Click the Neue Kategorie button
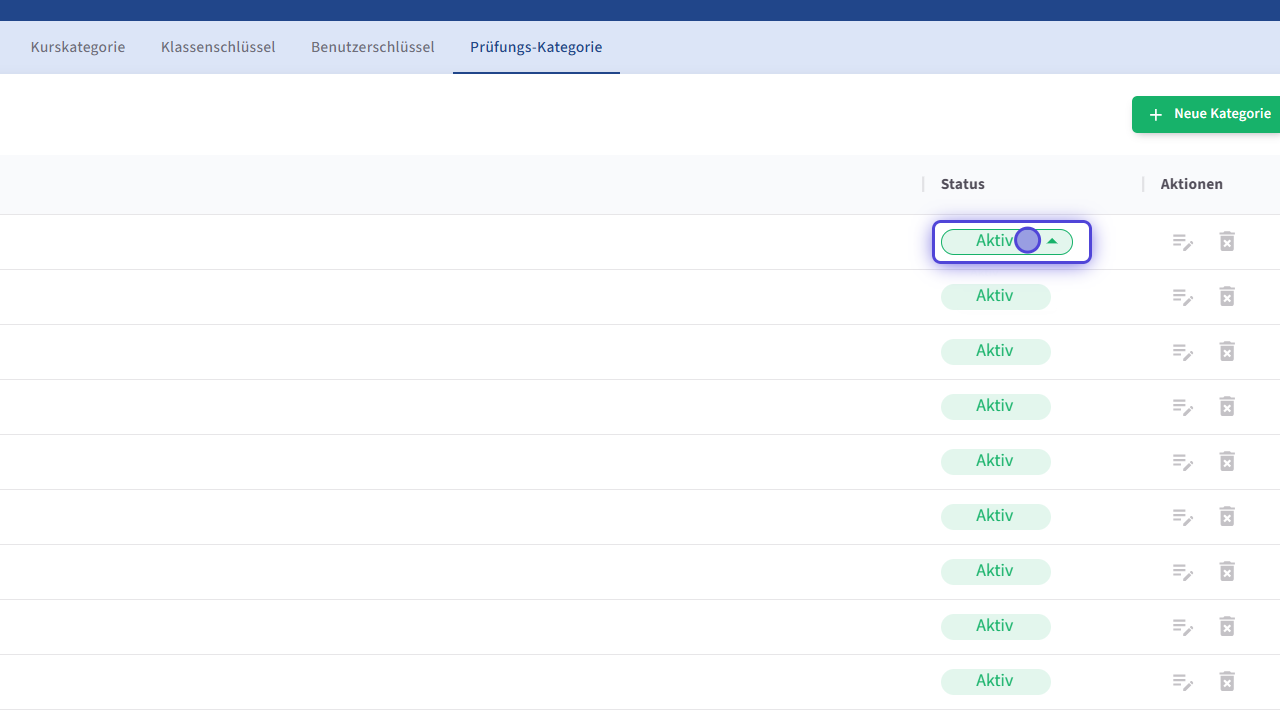The height and width of the screenshot is (710, 1280). (x=1209, y=114)
